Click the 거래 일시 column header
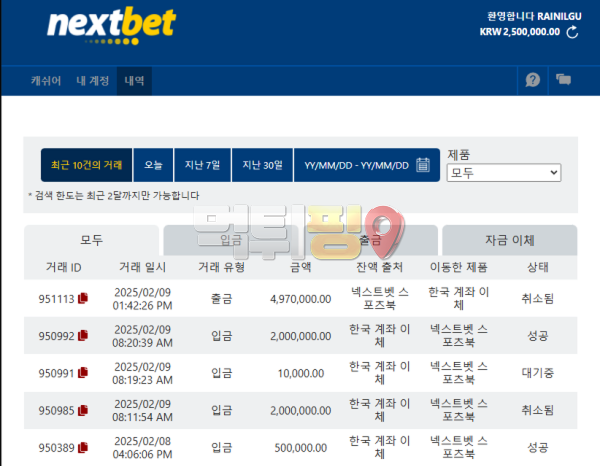This screenshot has width=600, height=466. pos(143,267)
